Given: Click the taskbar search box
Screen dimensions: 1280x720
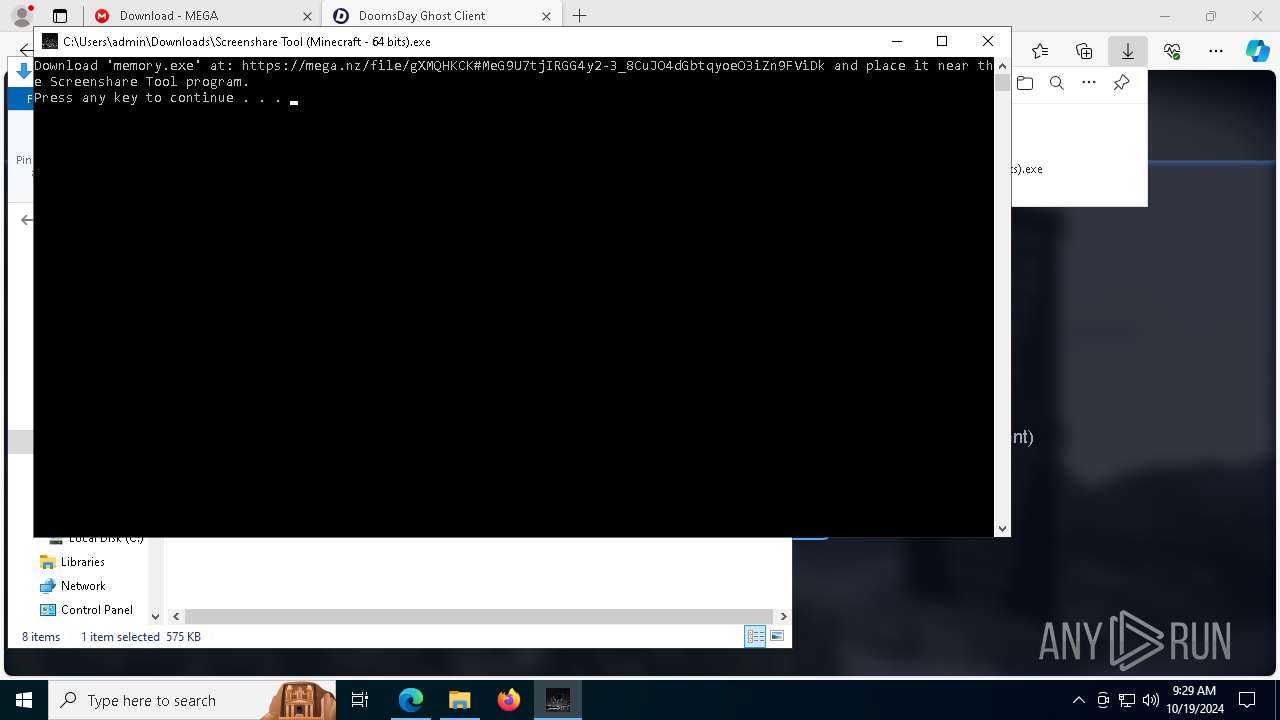Looking at the screenshot, I should tap(190, 700).
